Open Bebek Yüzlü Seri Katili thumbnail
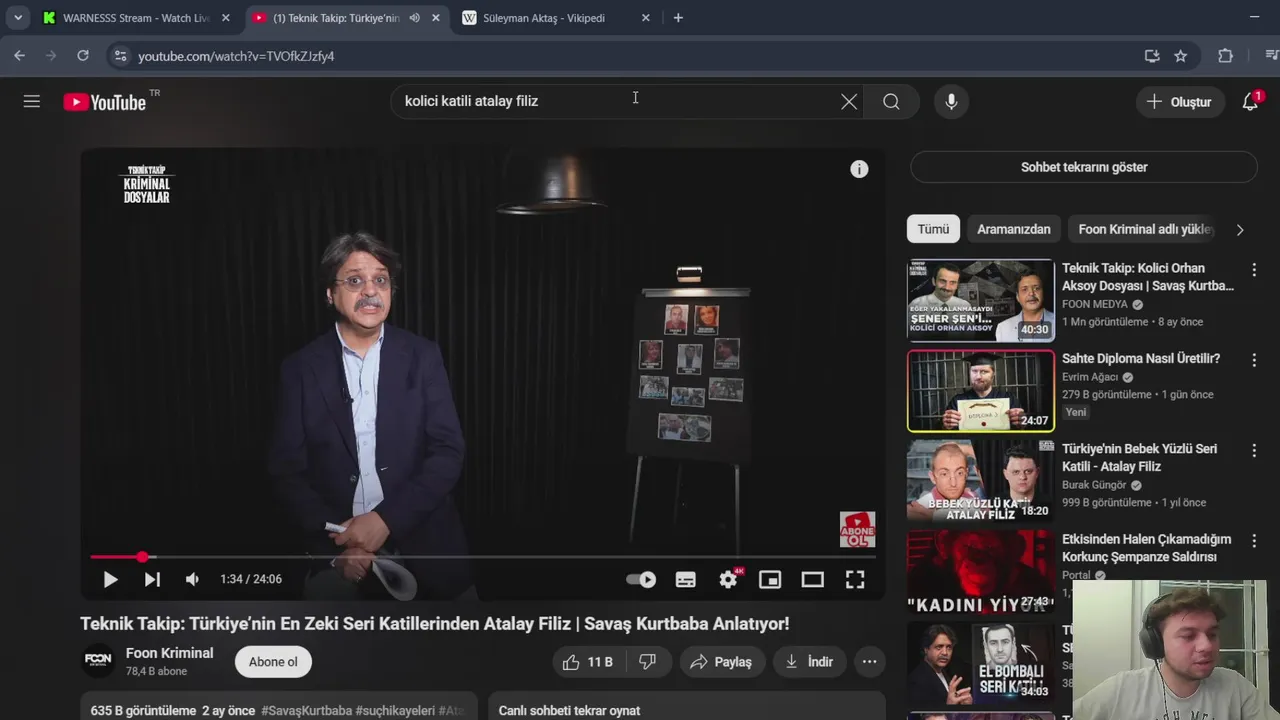 (980, 480)
